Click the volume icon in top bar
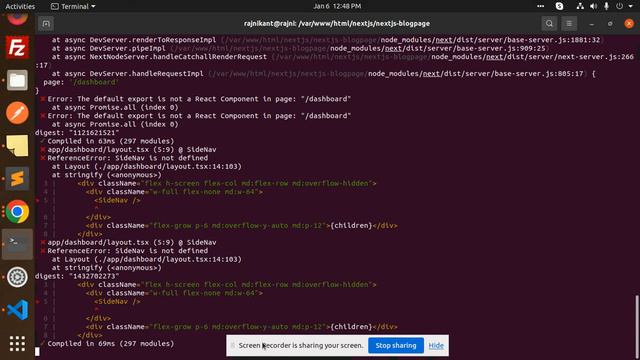This screenshot has width=640, height=360. click(x=593, y=6)
